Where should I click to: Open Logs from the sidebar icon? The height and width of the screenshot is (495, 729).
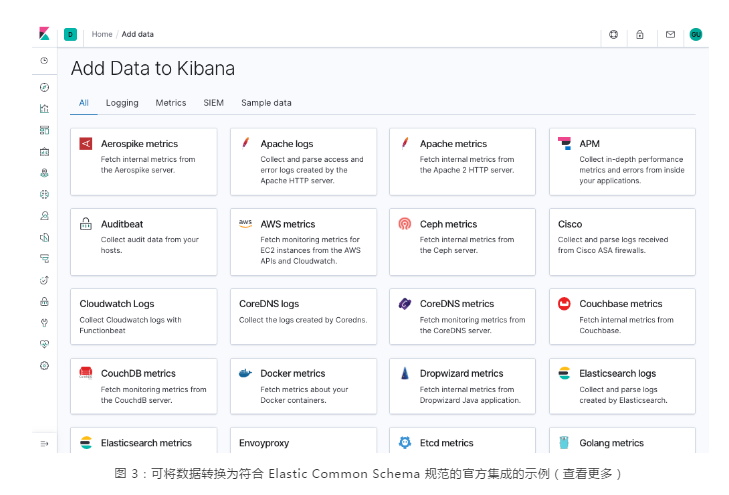coord(44,238)
